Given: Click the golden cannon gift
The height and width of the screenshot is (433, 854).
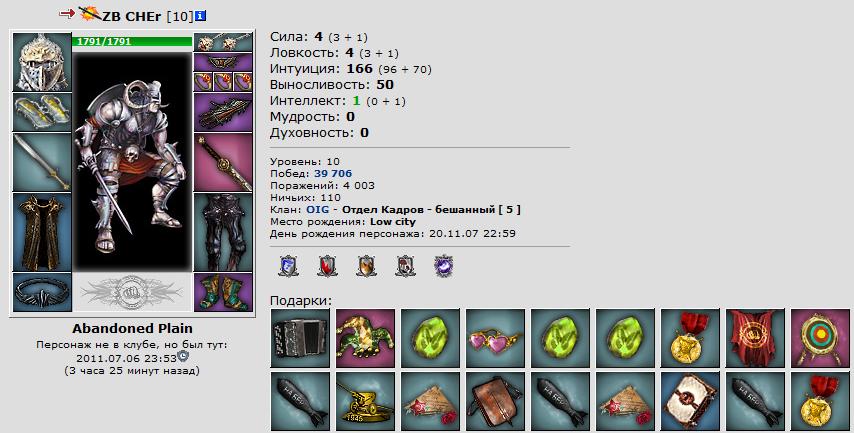Looking at the screenshot, I should pos(365,401).
